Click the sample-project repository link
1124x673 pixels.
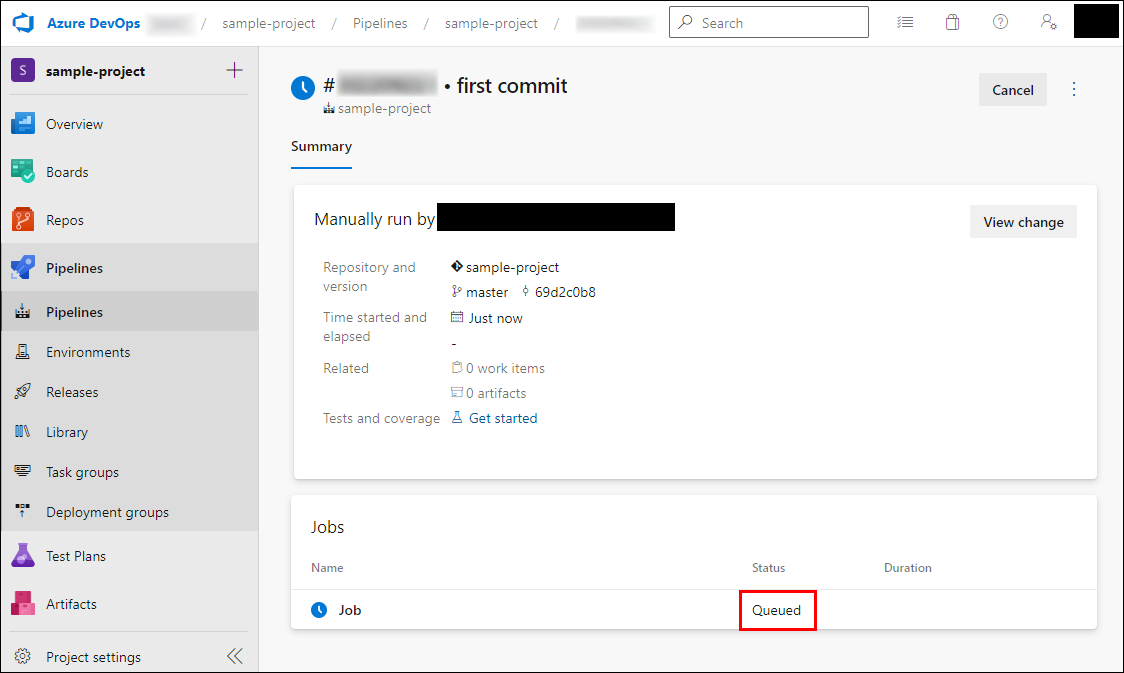pyautogui.click(x=512, y=267)
